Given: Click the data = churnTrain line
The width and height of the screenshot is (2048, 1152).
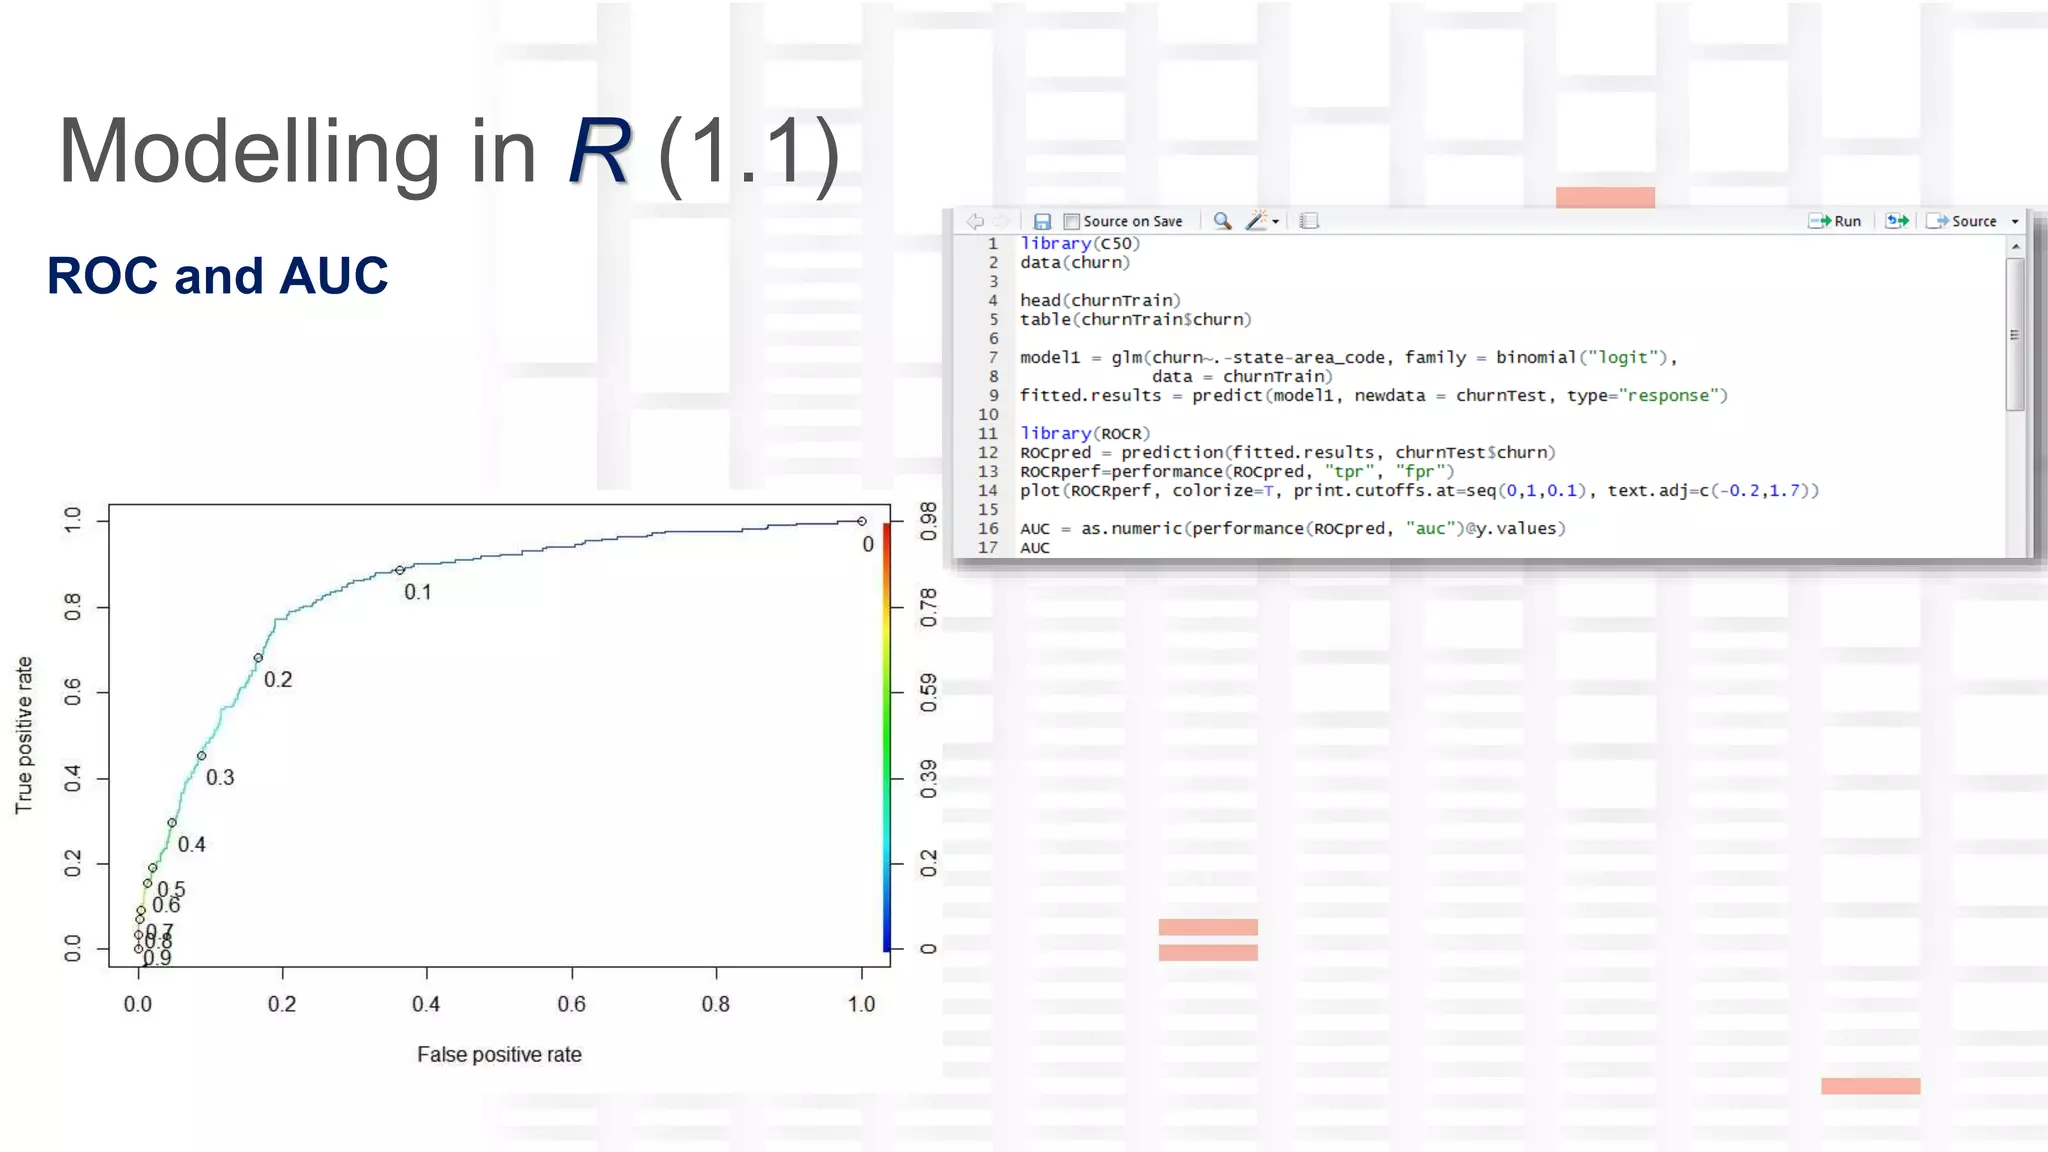Looking at the screenshot, I should 1242,376.
